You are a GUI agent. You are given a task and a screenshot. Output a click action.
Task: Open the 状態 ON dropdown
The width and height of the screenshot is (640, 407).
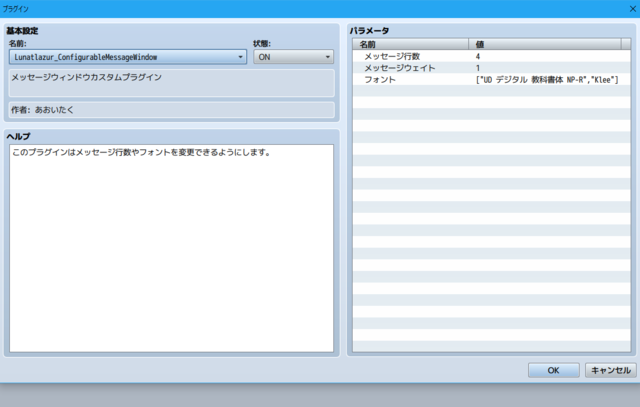(293, 57)
